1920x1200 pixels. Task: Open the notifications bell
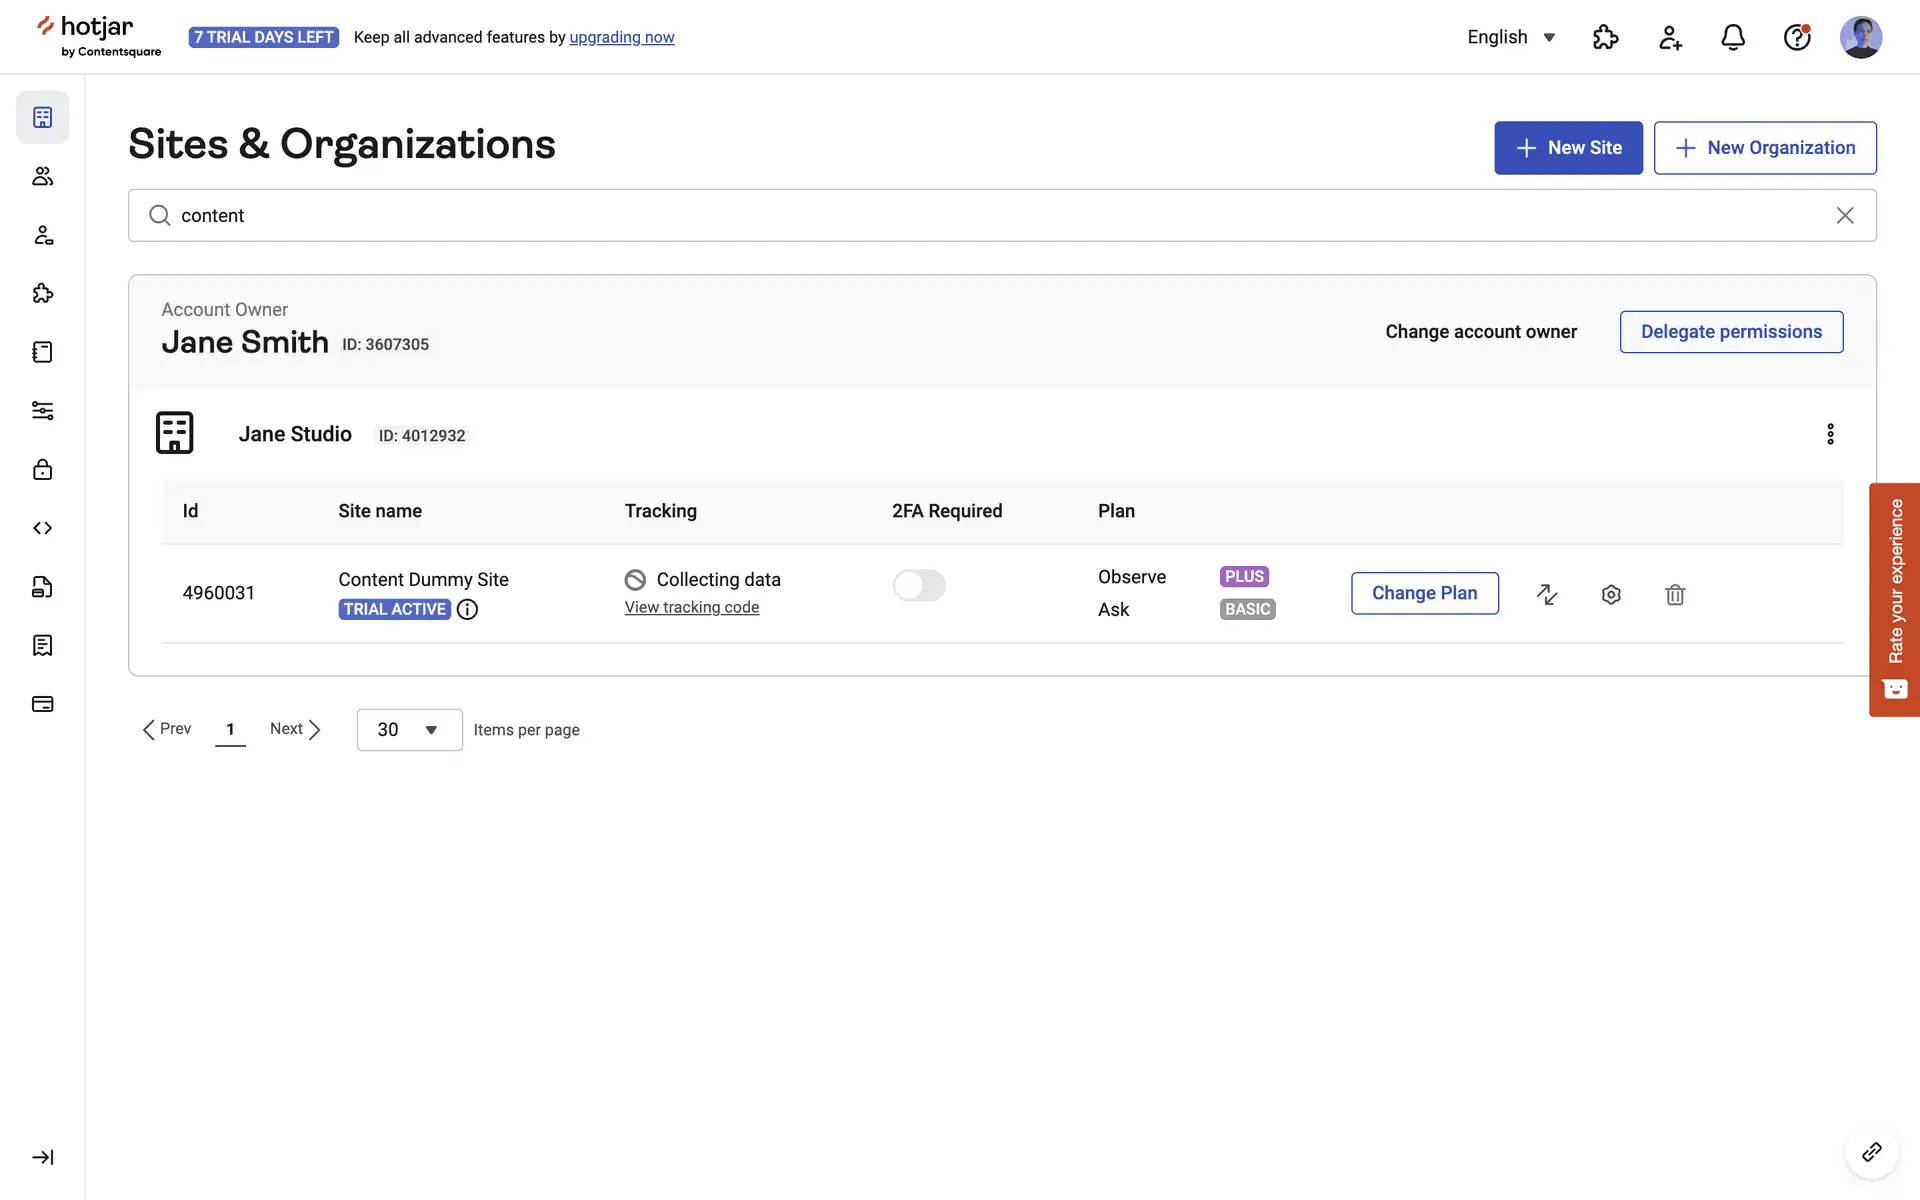pyautogui.click(x=1733, y=38)
